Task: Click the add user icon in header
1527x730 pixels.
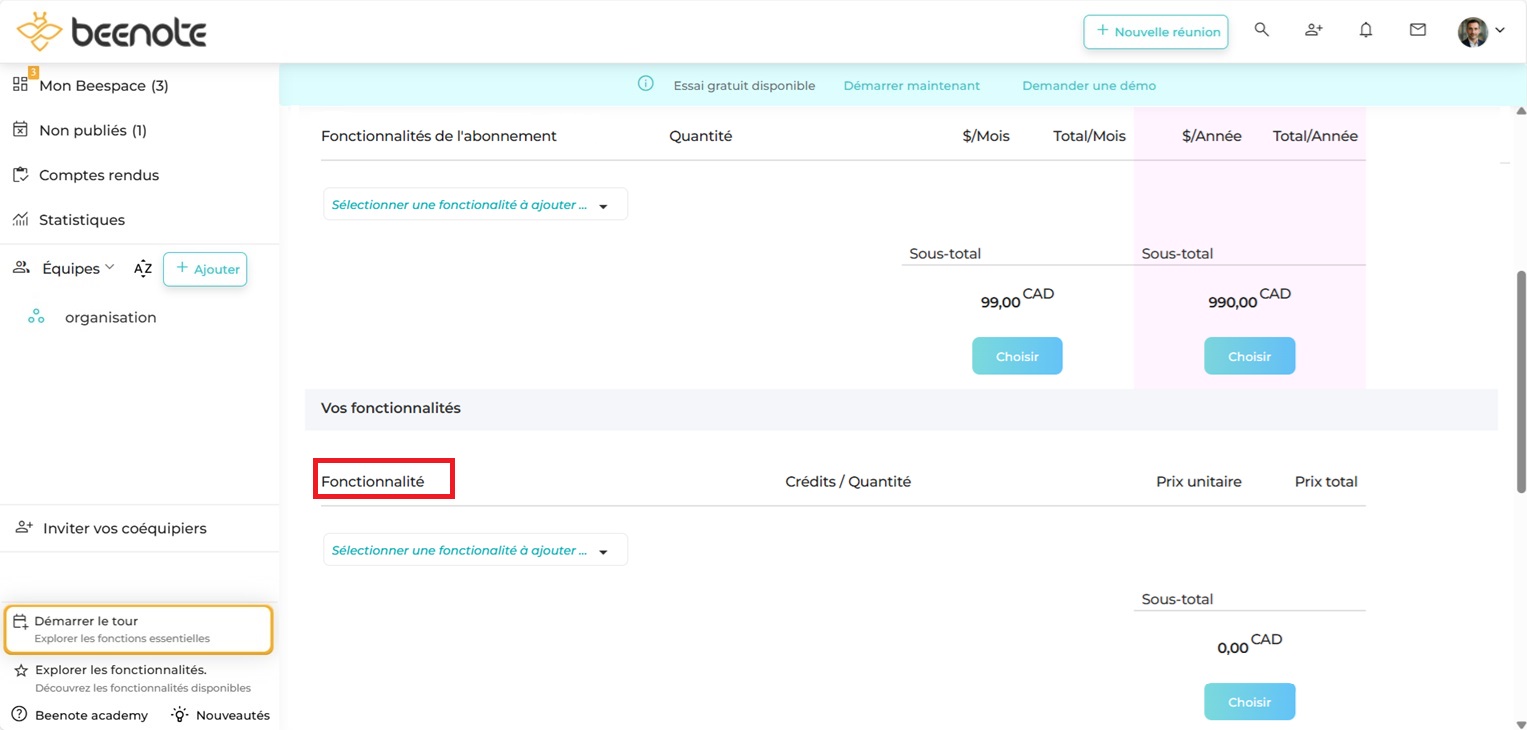Action: pyautogui.click(x=1314, y=30)
